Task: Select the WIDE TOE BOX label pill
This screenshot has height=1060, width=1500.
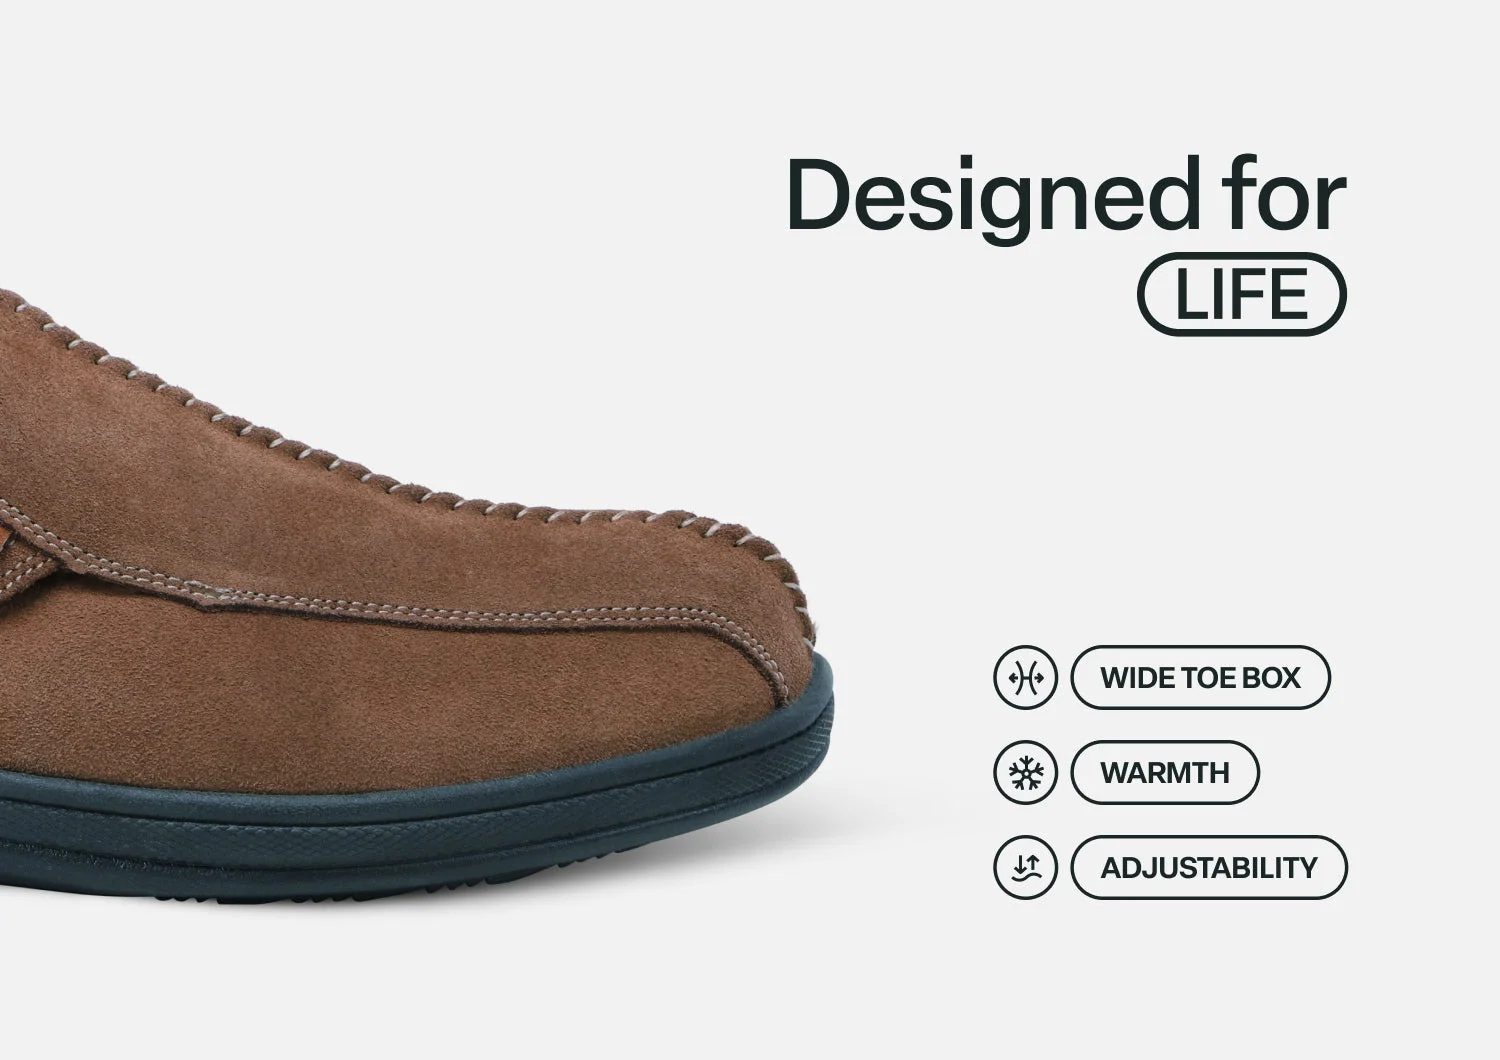Action: point(1200,678)
